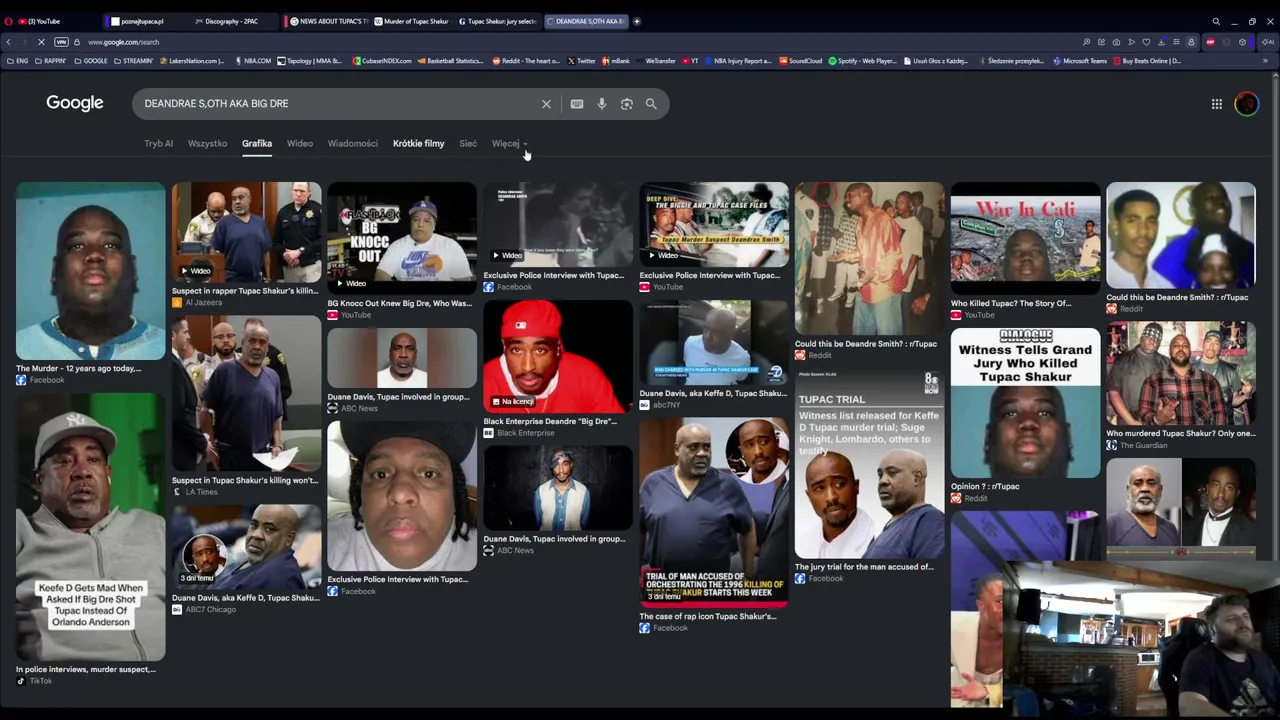
Task: Open LA Times 'Suspect in Tupac Shakur's killing' result
Action: pos(246,394)
